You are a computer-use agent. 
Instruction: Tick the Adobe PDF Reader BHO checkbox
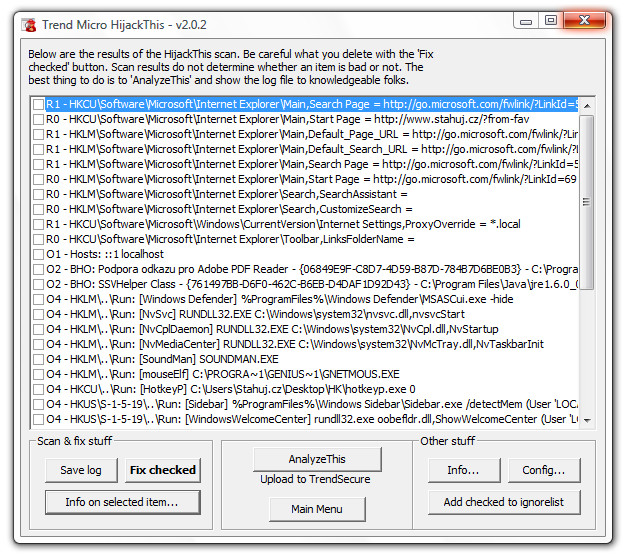coord(38,269)
